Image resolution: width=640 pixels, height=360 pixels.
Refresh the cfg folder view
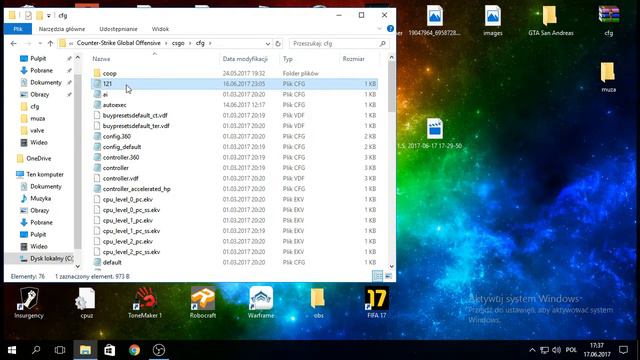click(x=278, y=43)
